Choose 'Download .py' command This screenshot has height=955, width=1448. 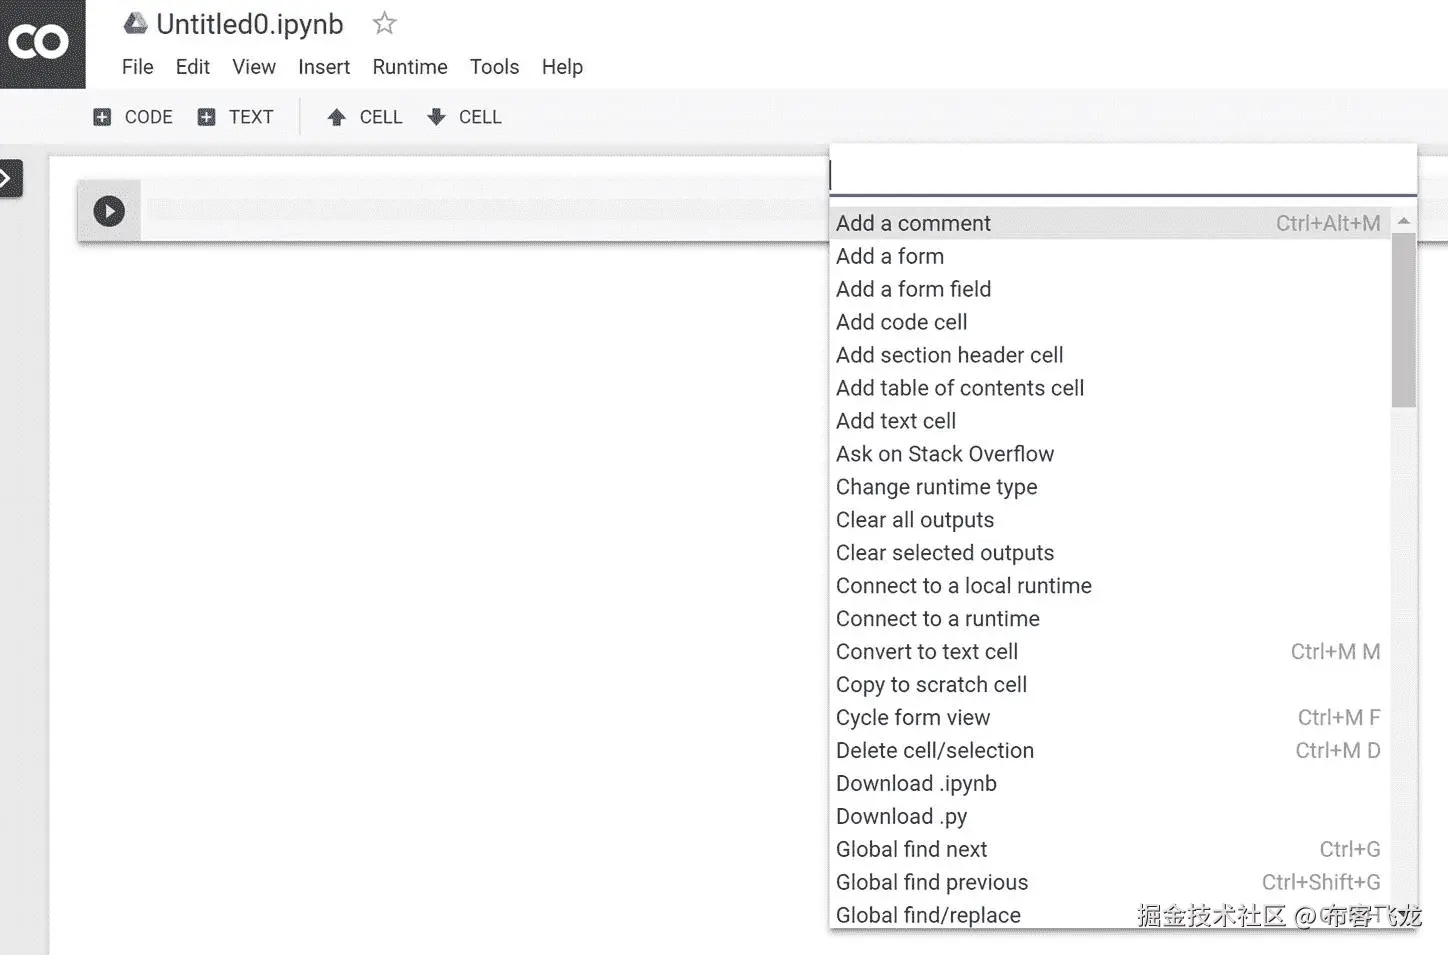click(1110, 817)
